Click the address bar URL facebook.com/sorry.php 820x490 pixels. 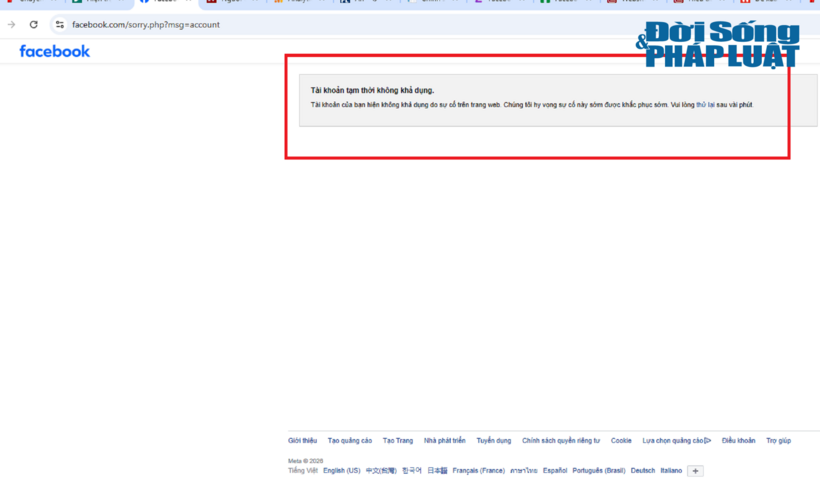pyautogui.click(x=146, y=25)
